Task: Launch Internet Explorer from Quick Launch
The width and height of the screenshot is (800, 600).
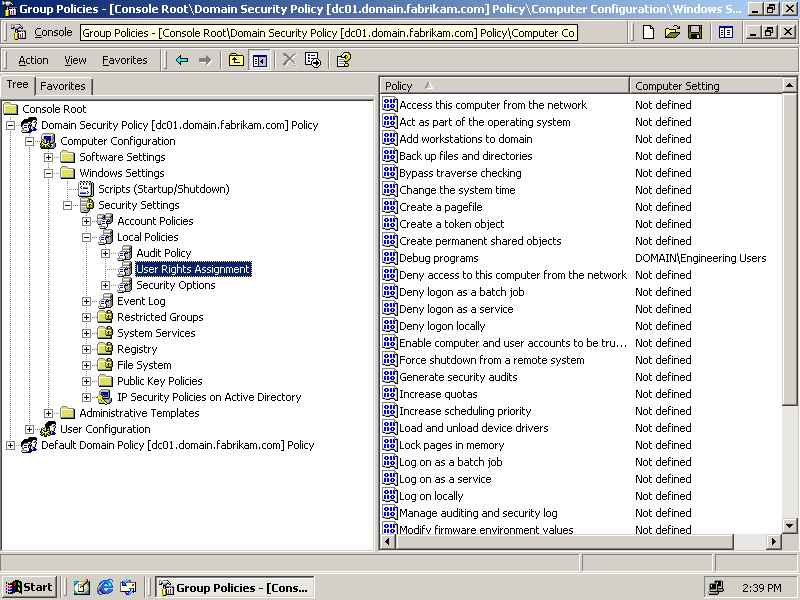Action: (105, 587)
